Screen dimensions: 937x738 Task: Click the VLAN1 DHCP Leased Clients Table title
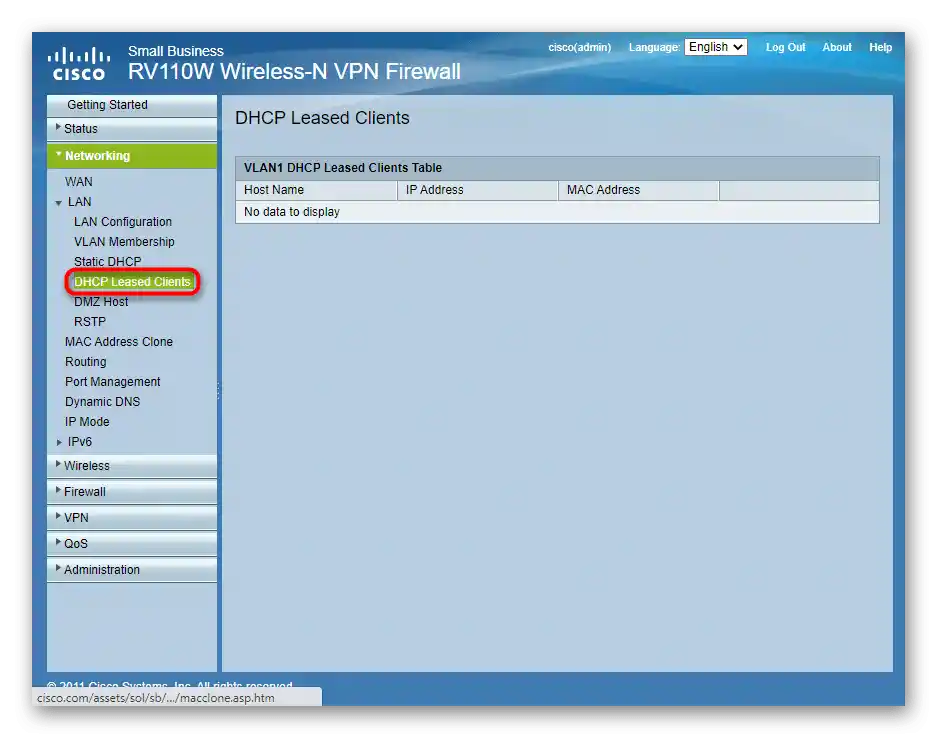342,168
